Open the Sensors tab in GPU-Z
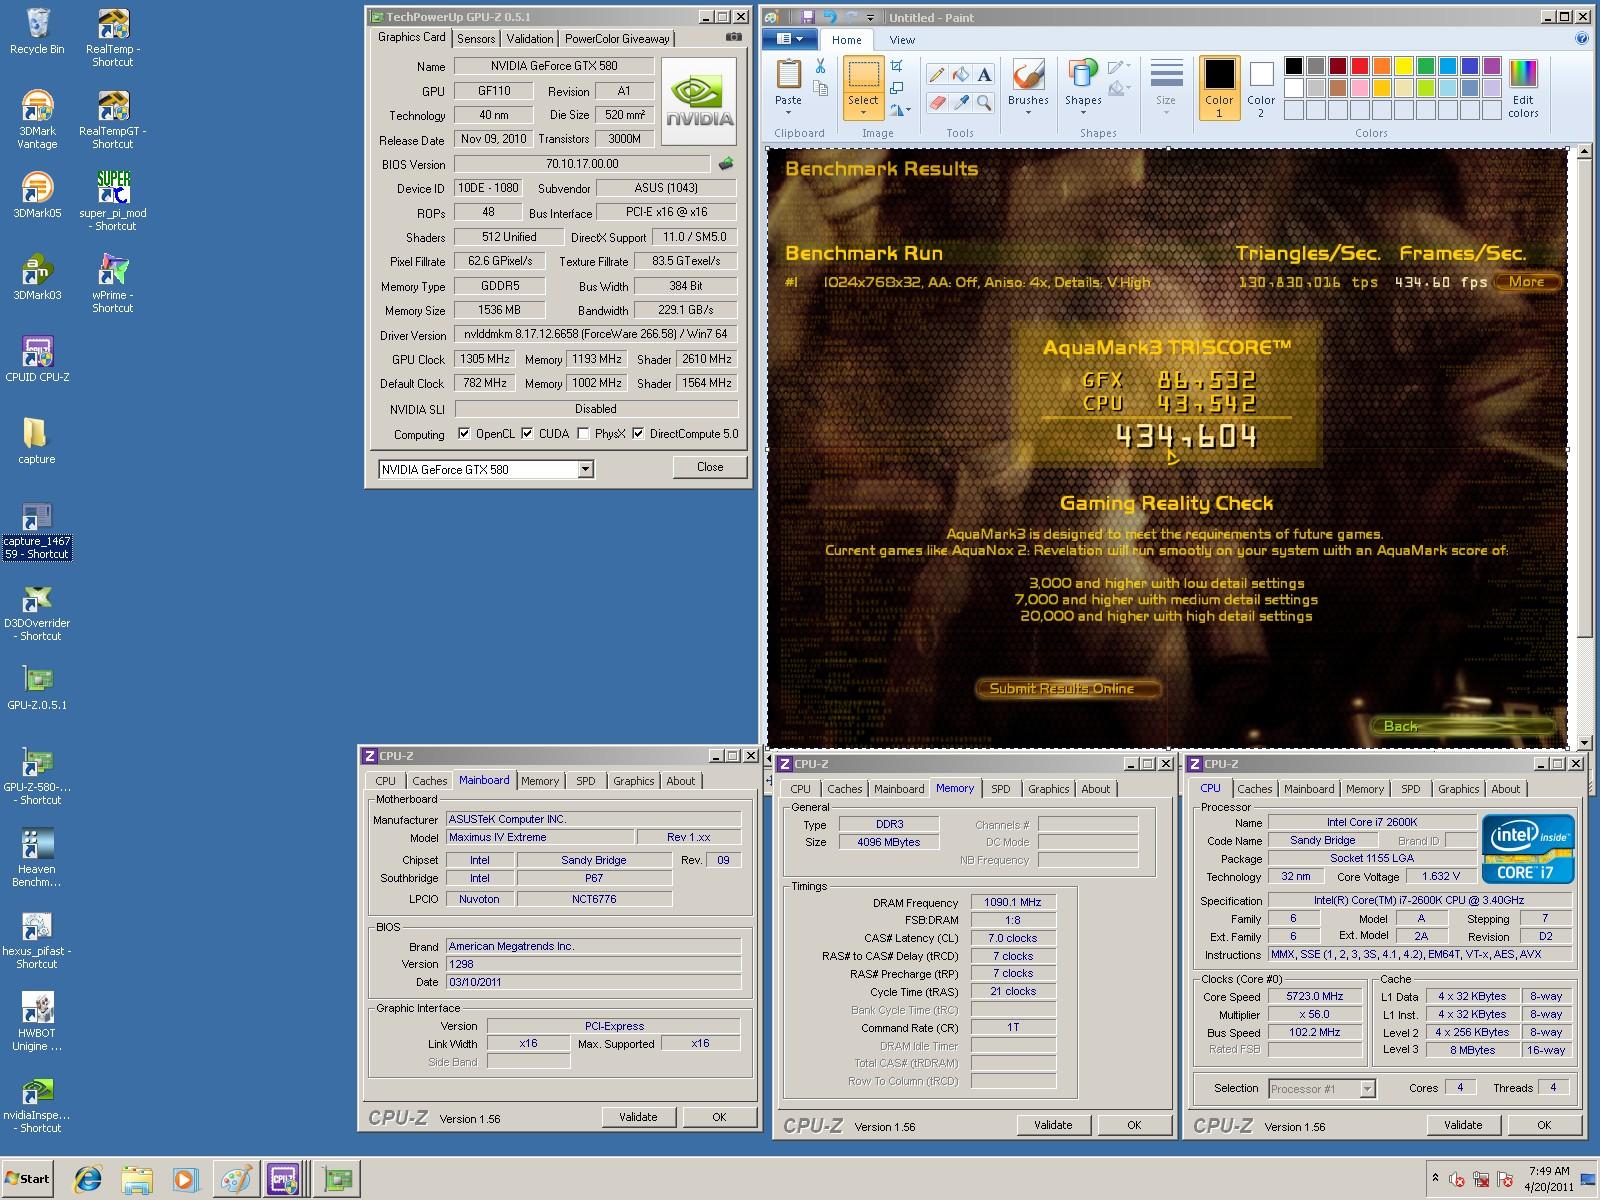1600x1200 pixels. point(476,38)
